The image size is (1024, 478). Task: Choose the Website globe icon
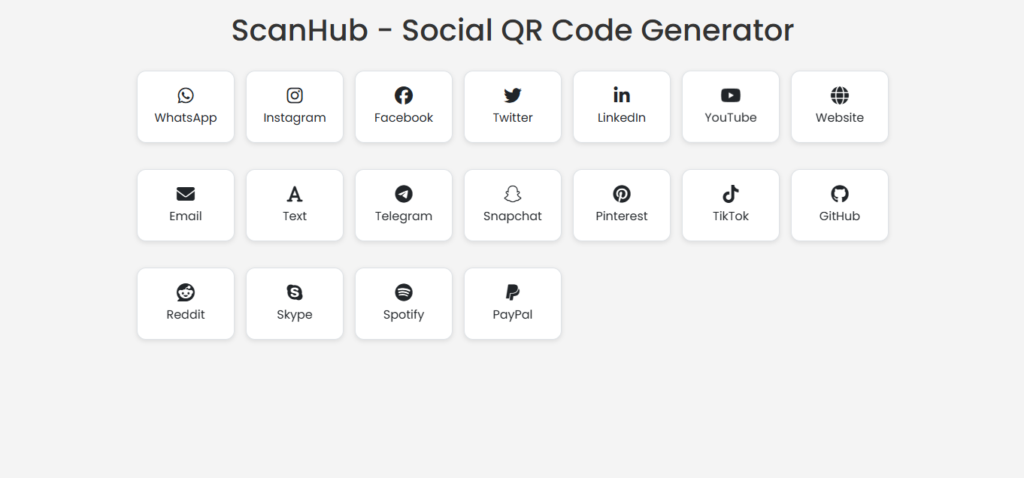(840, 95)
